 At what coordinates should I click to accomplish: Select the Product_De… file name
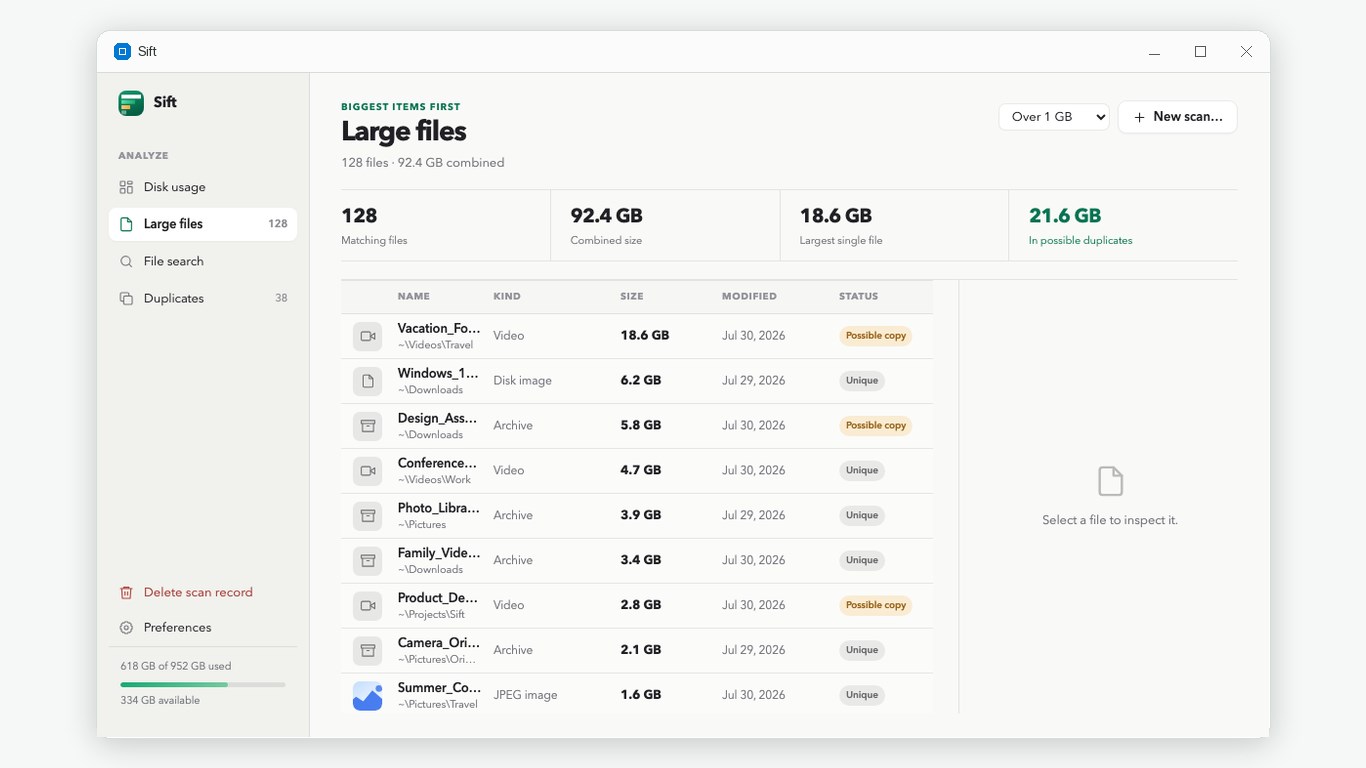coord(437,598)
